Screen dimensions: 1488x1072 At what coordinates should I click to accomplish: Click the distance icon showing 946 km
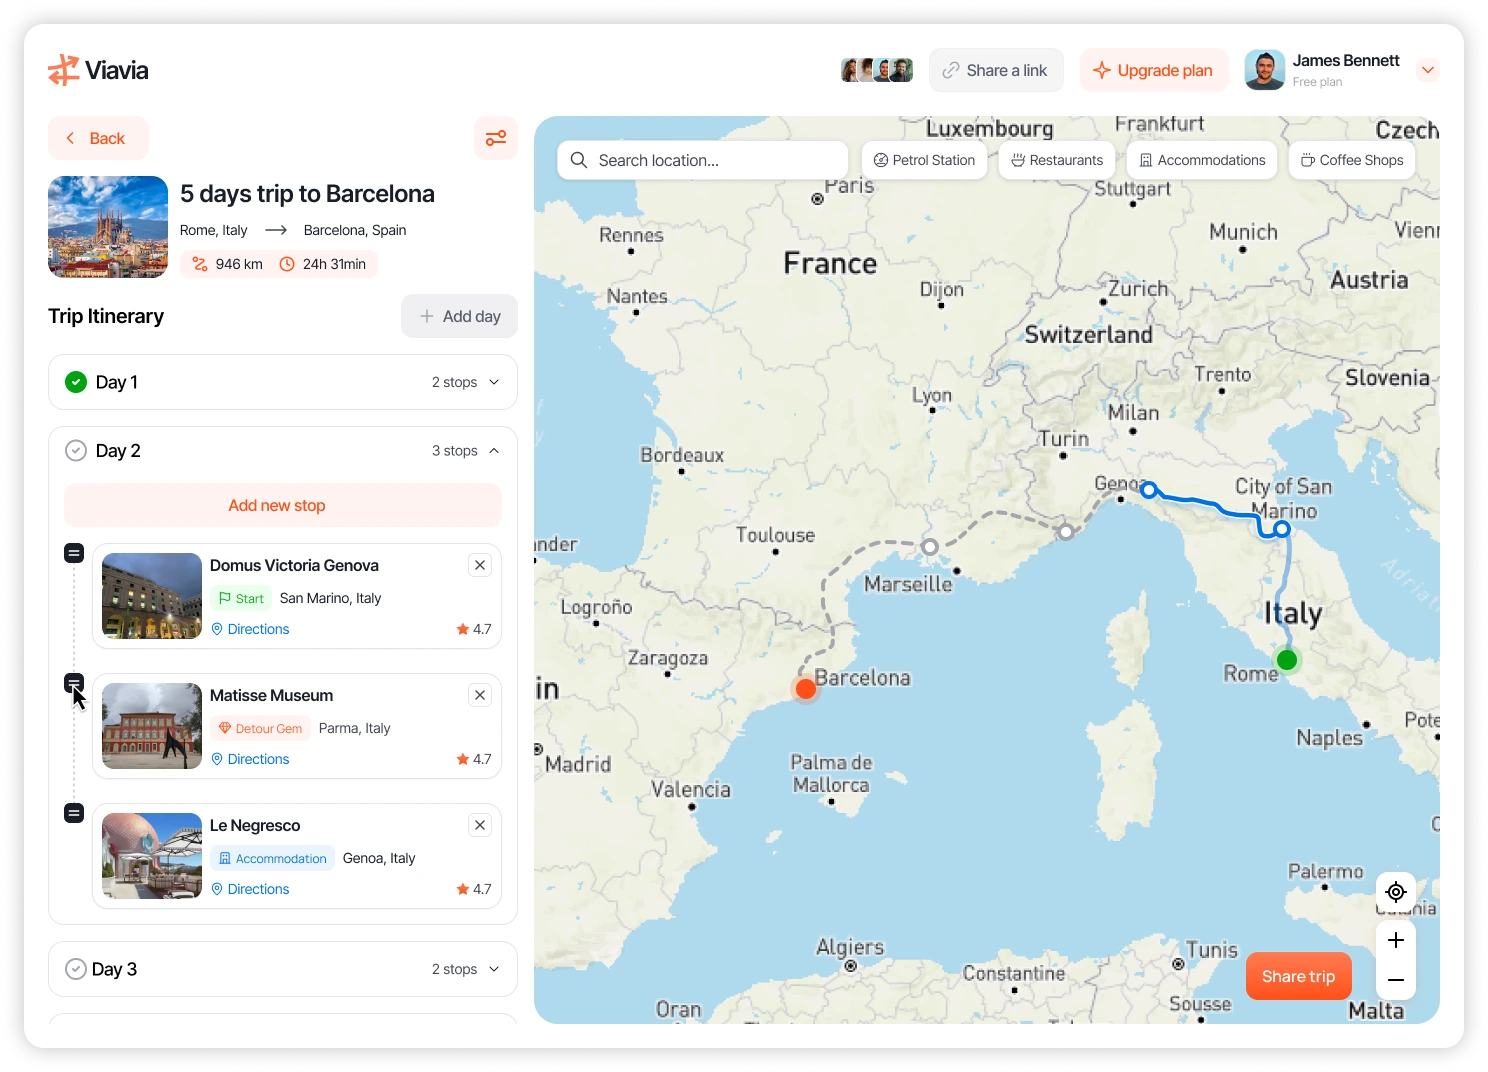(x=200, y=264)
